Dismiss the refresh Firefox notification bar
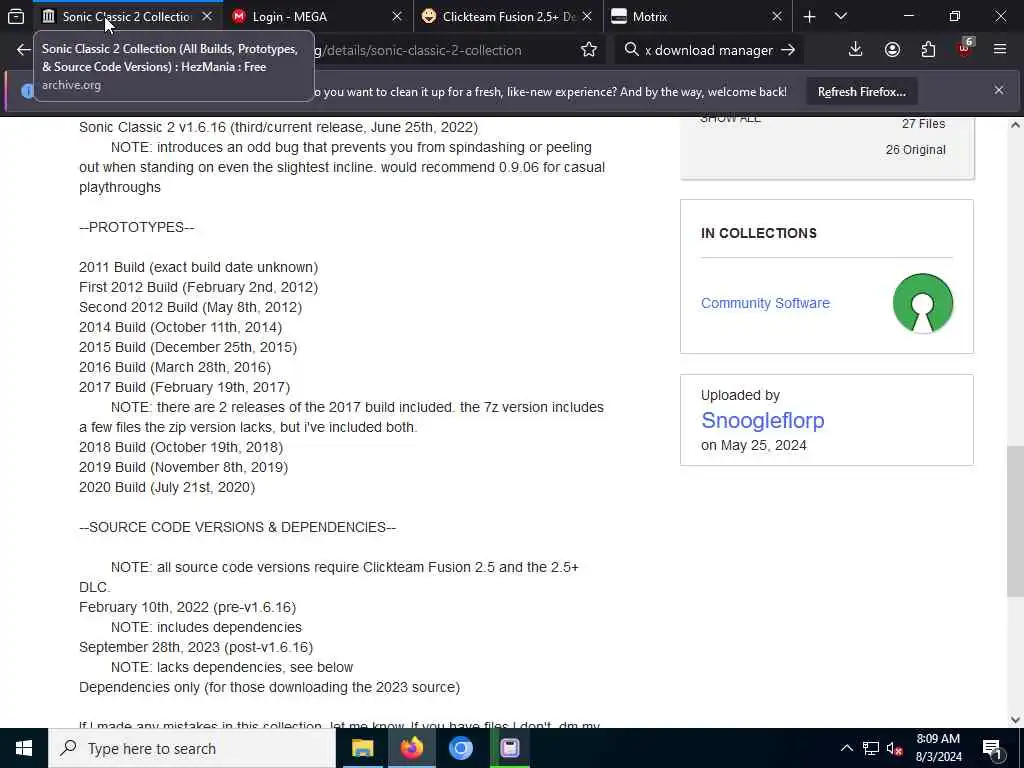 (x=999, y=91)
